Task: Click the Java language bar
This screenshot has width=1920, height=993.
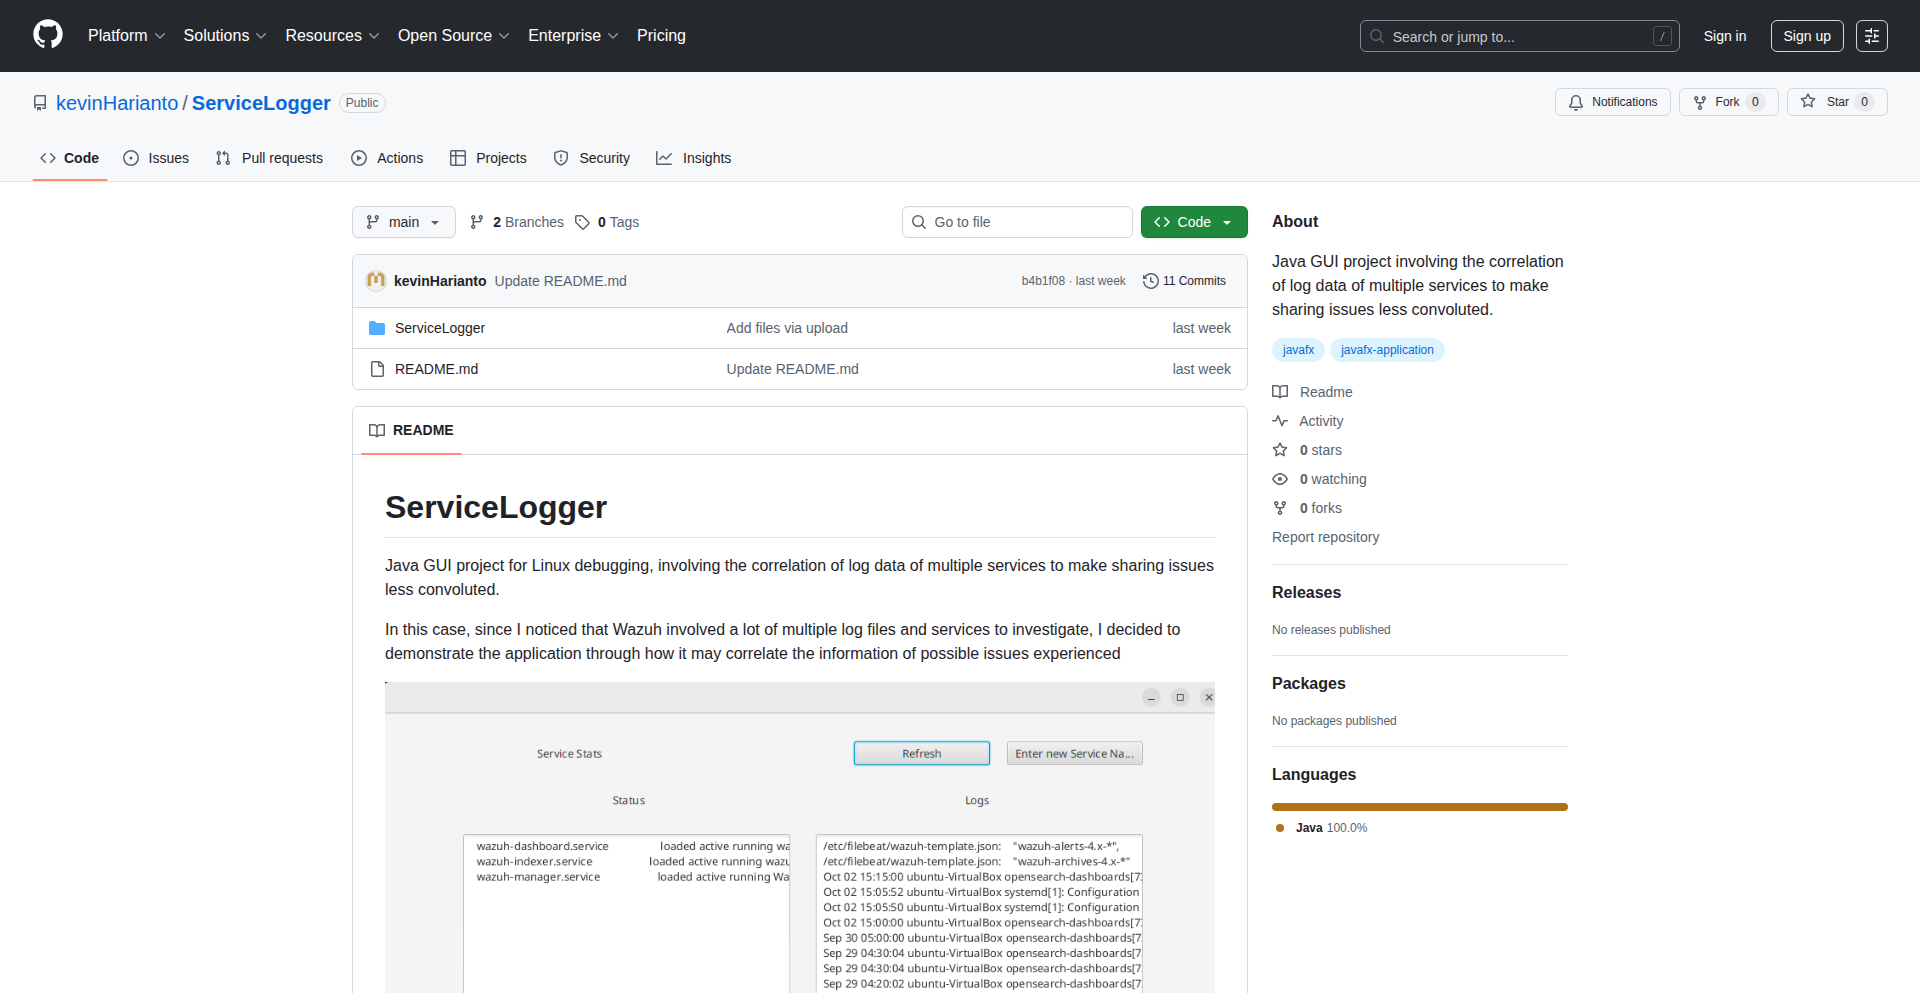Action: click(x=1420, y=807)
